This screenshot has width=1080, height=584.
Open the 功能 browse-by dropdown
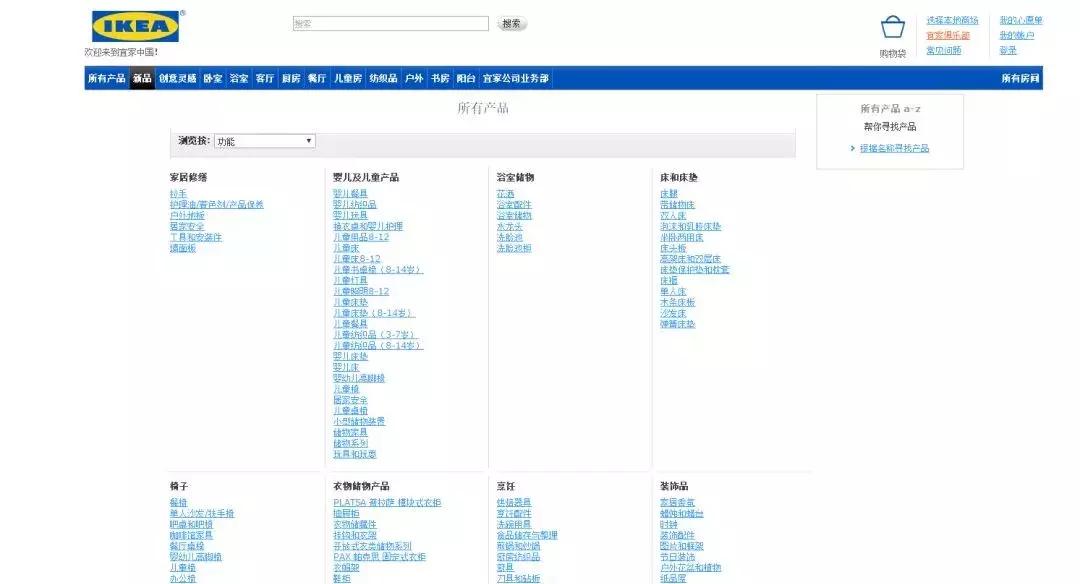tap(263, 140)
